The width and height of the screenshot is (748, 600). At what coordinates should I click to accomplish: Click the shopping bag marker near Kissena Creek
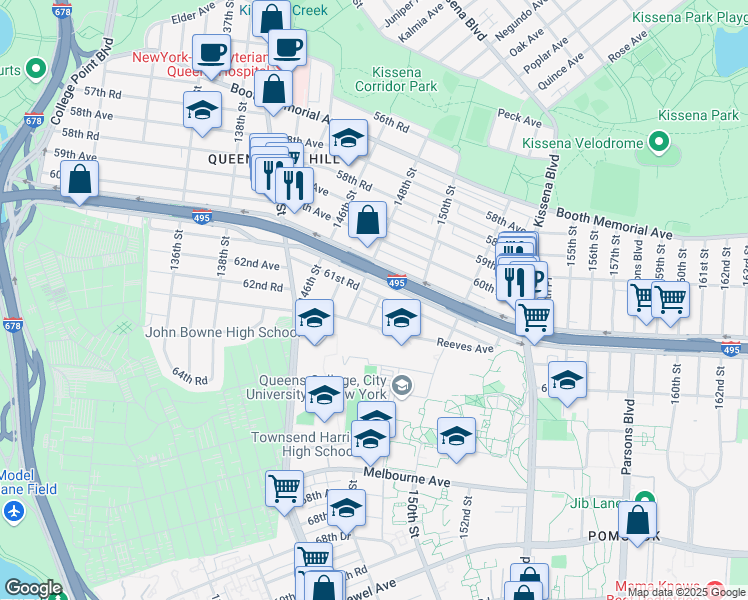271,19
